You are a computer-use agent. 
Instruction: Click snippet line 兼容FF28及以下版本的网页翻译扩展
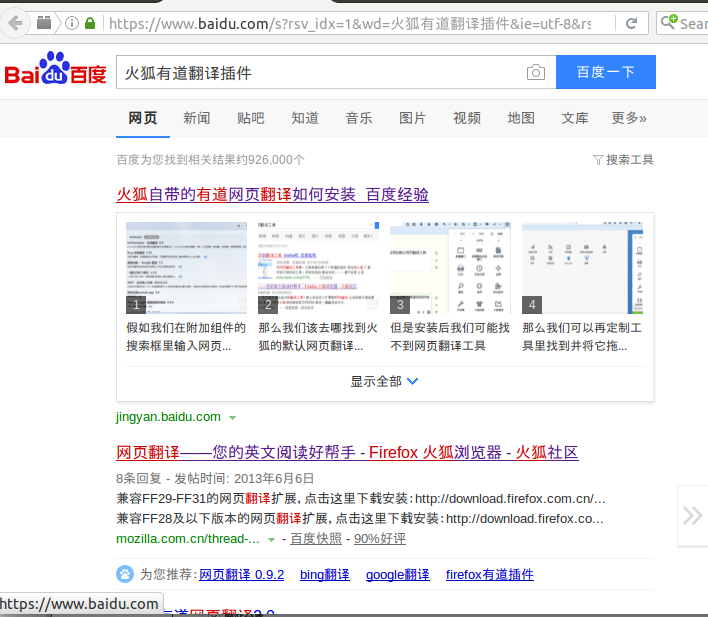pyautogui.click(x=360, y=519)
